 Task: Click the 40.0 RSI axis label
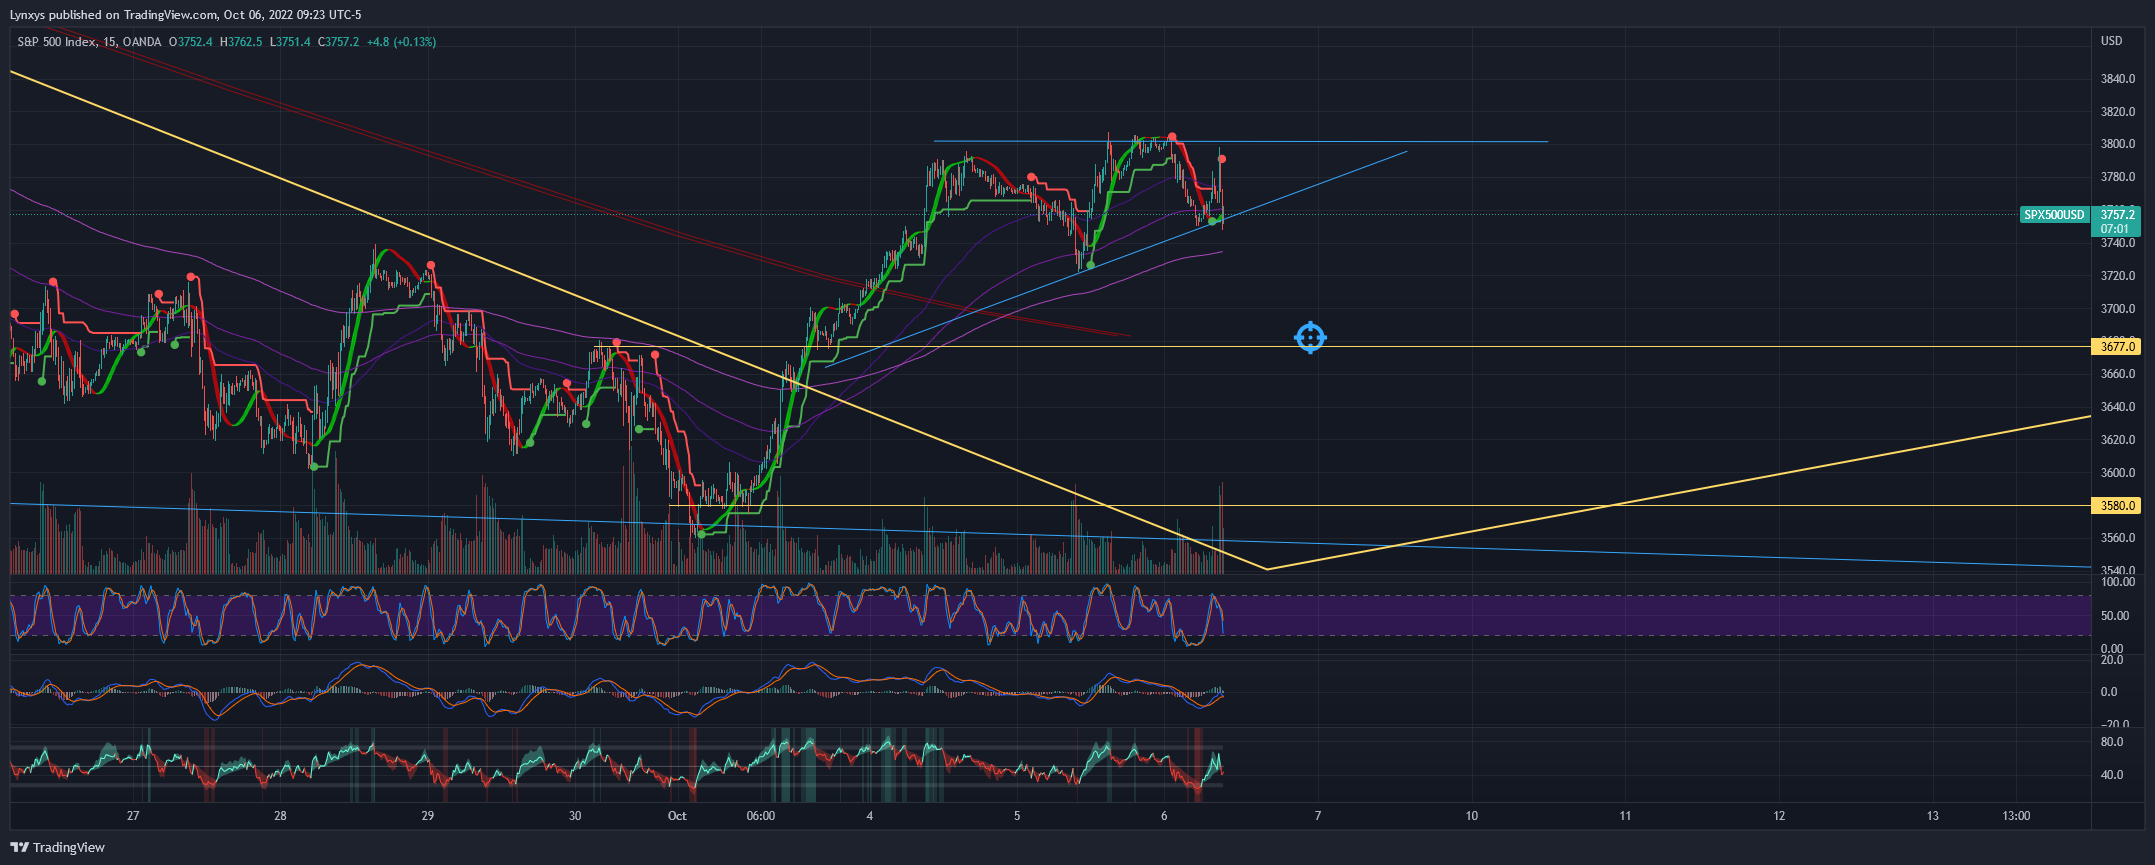point(2112,775)
